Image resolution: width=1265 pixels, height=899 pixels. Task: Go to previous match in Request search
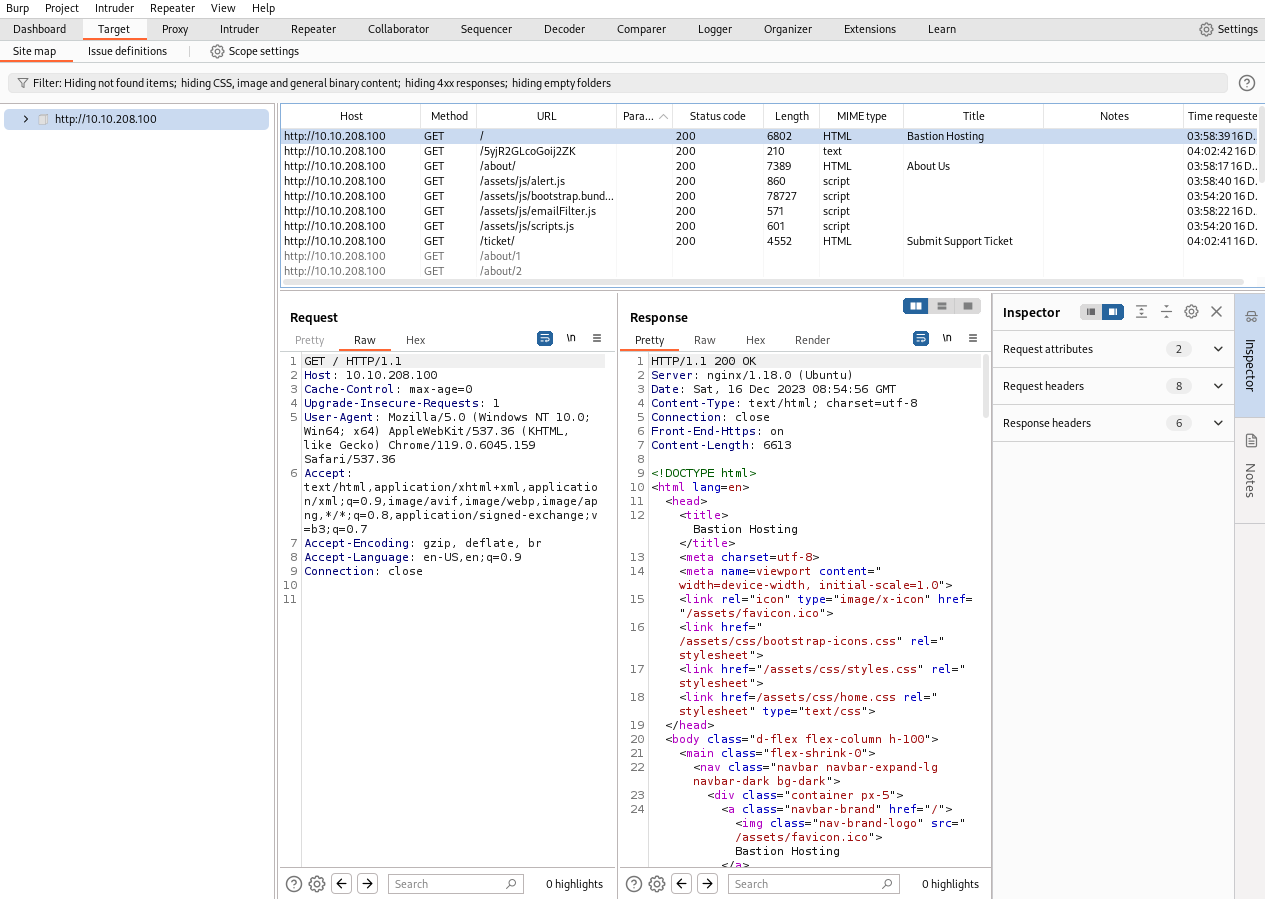click(x=342, y=884)
